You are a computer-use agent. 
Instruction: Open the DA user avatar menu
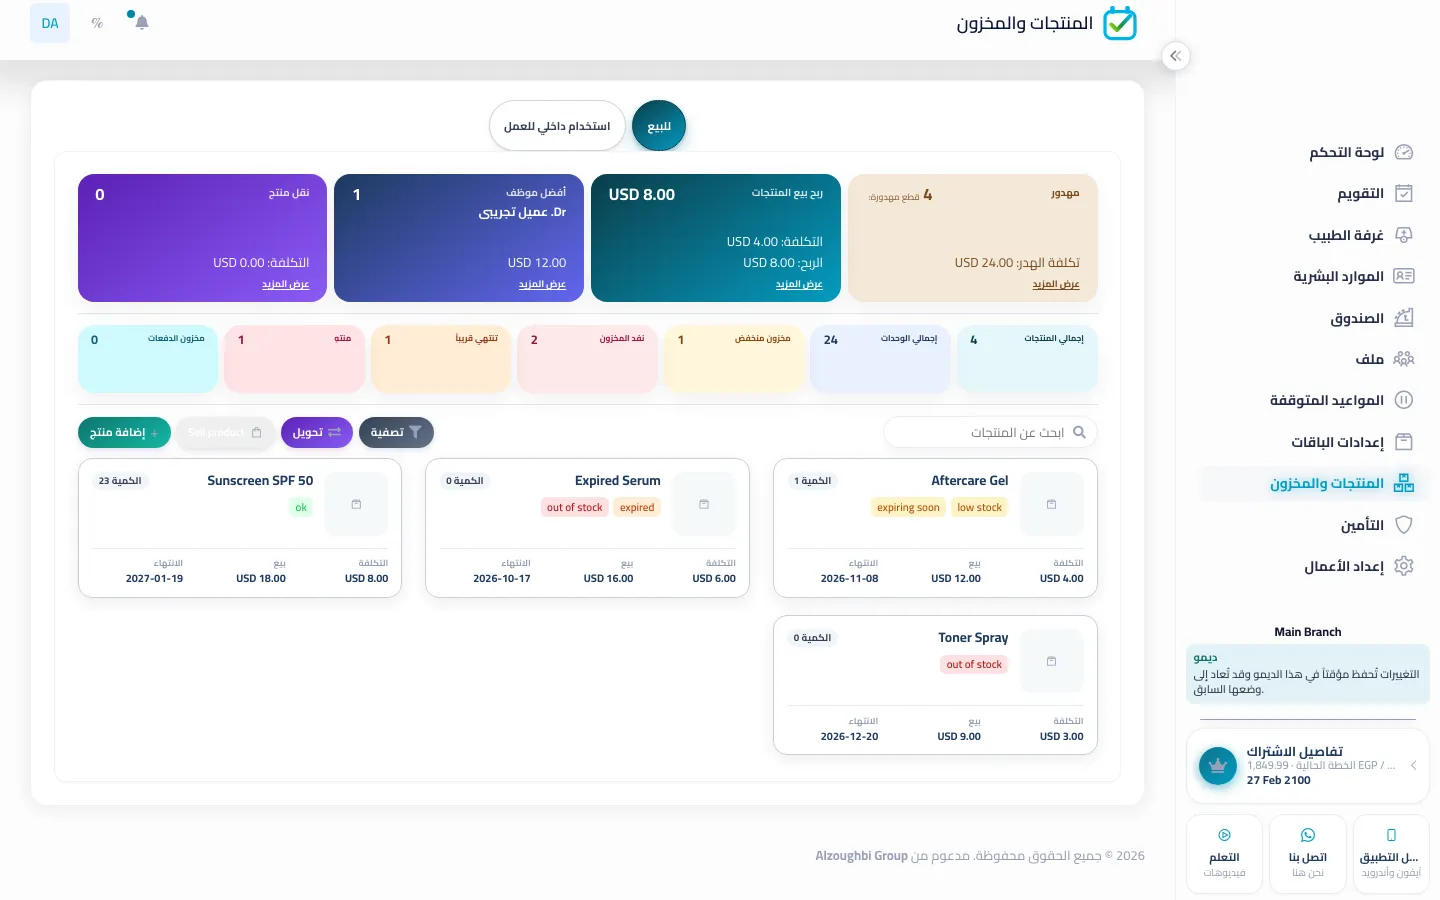coord(50,23)
